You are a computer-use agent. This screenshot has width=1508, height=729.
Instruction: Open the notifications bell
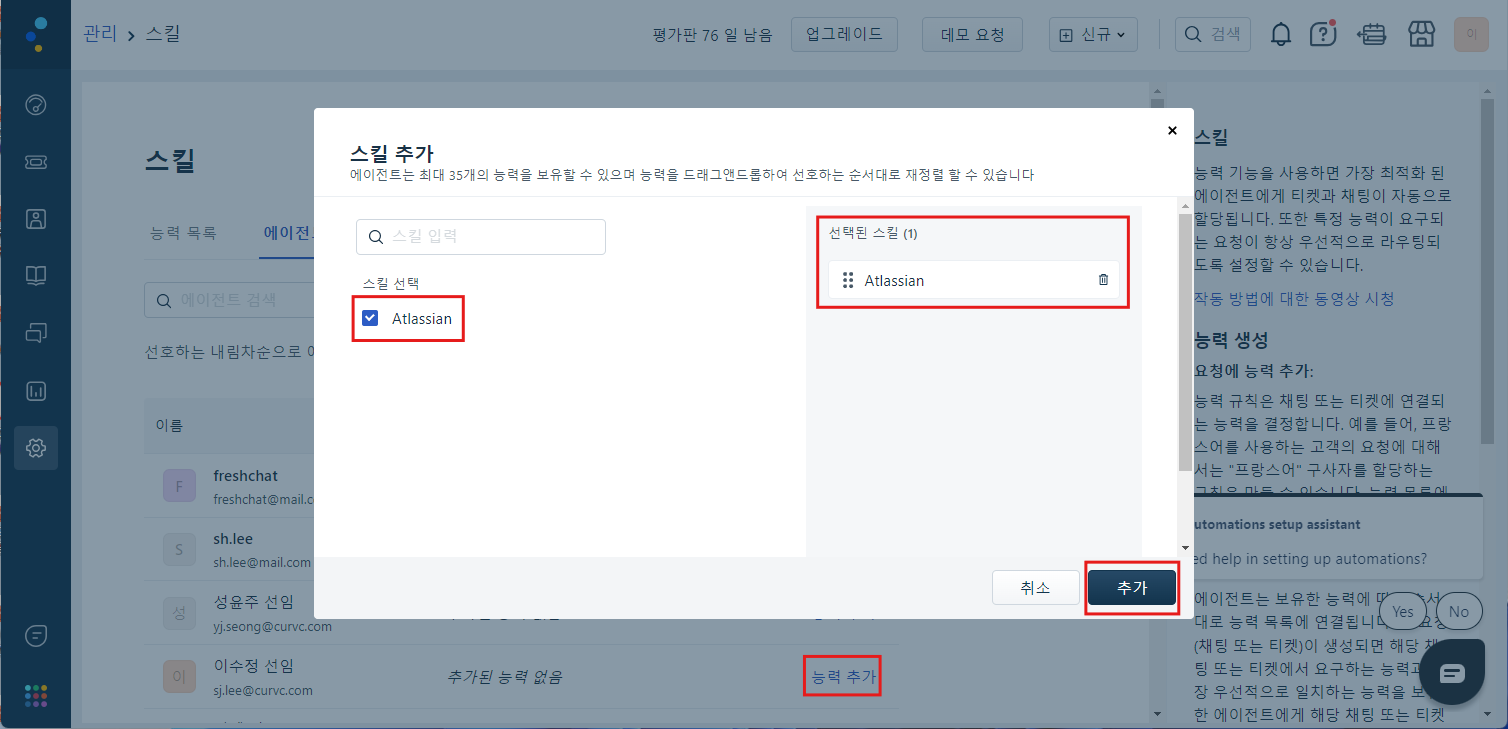[1281, 34]
